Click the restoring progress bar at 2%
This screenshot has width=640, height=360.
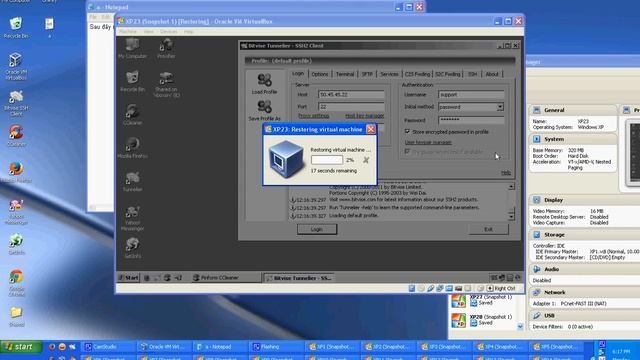[x=327, y=160]
